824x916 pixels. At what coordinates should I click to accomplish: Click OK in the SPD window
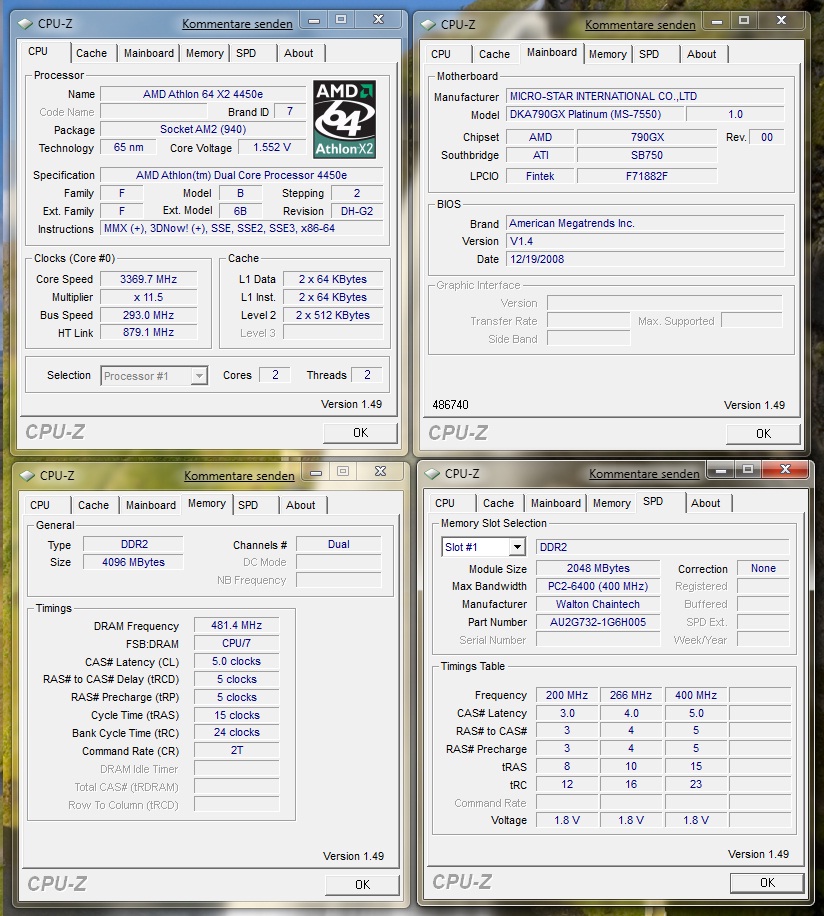[767, 883]
